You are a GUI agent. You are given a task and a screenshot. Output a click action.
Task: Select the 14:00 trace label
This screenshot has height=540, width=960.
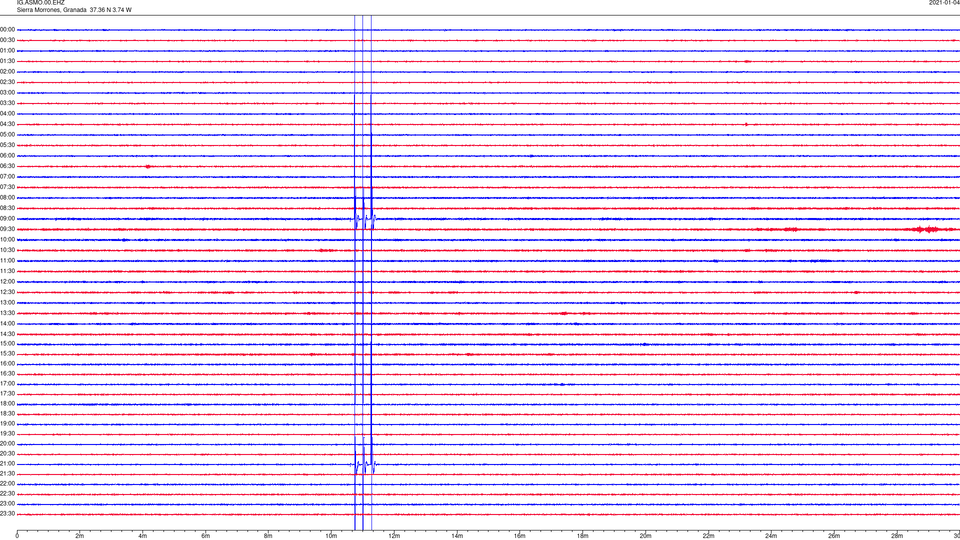pyautogui.click(x=7, y=323)
